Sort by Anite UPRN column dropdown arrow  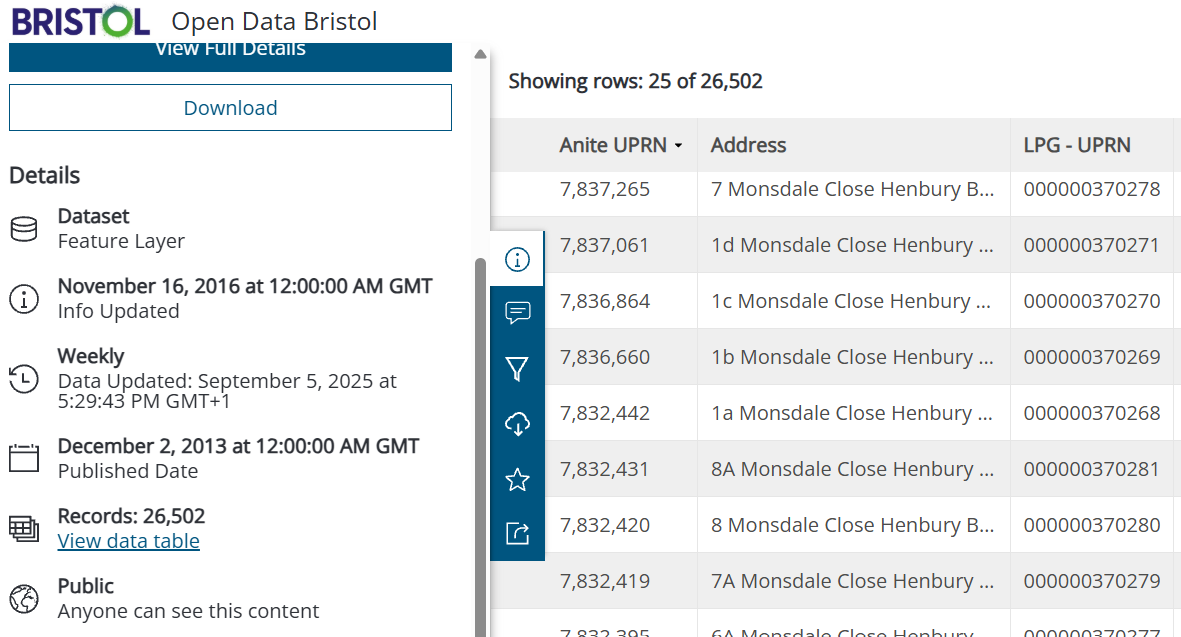(x=679, y=146)
